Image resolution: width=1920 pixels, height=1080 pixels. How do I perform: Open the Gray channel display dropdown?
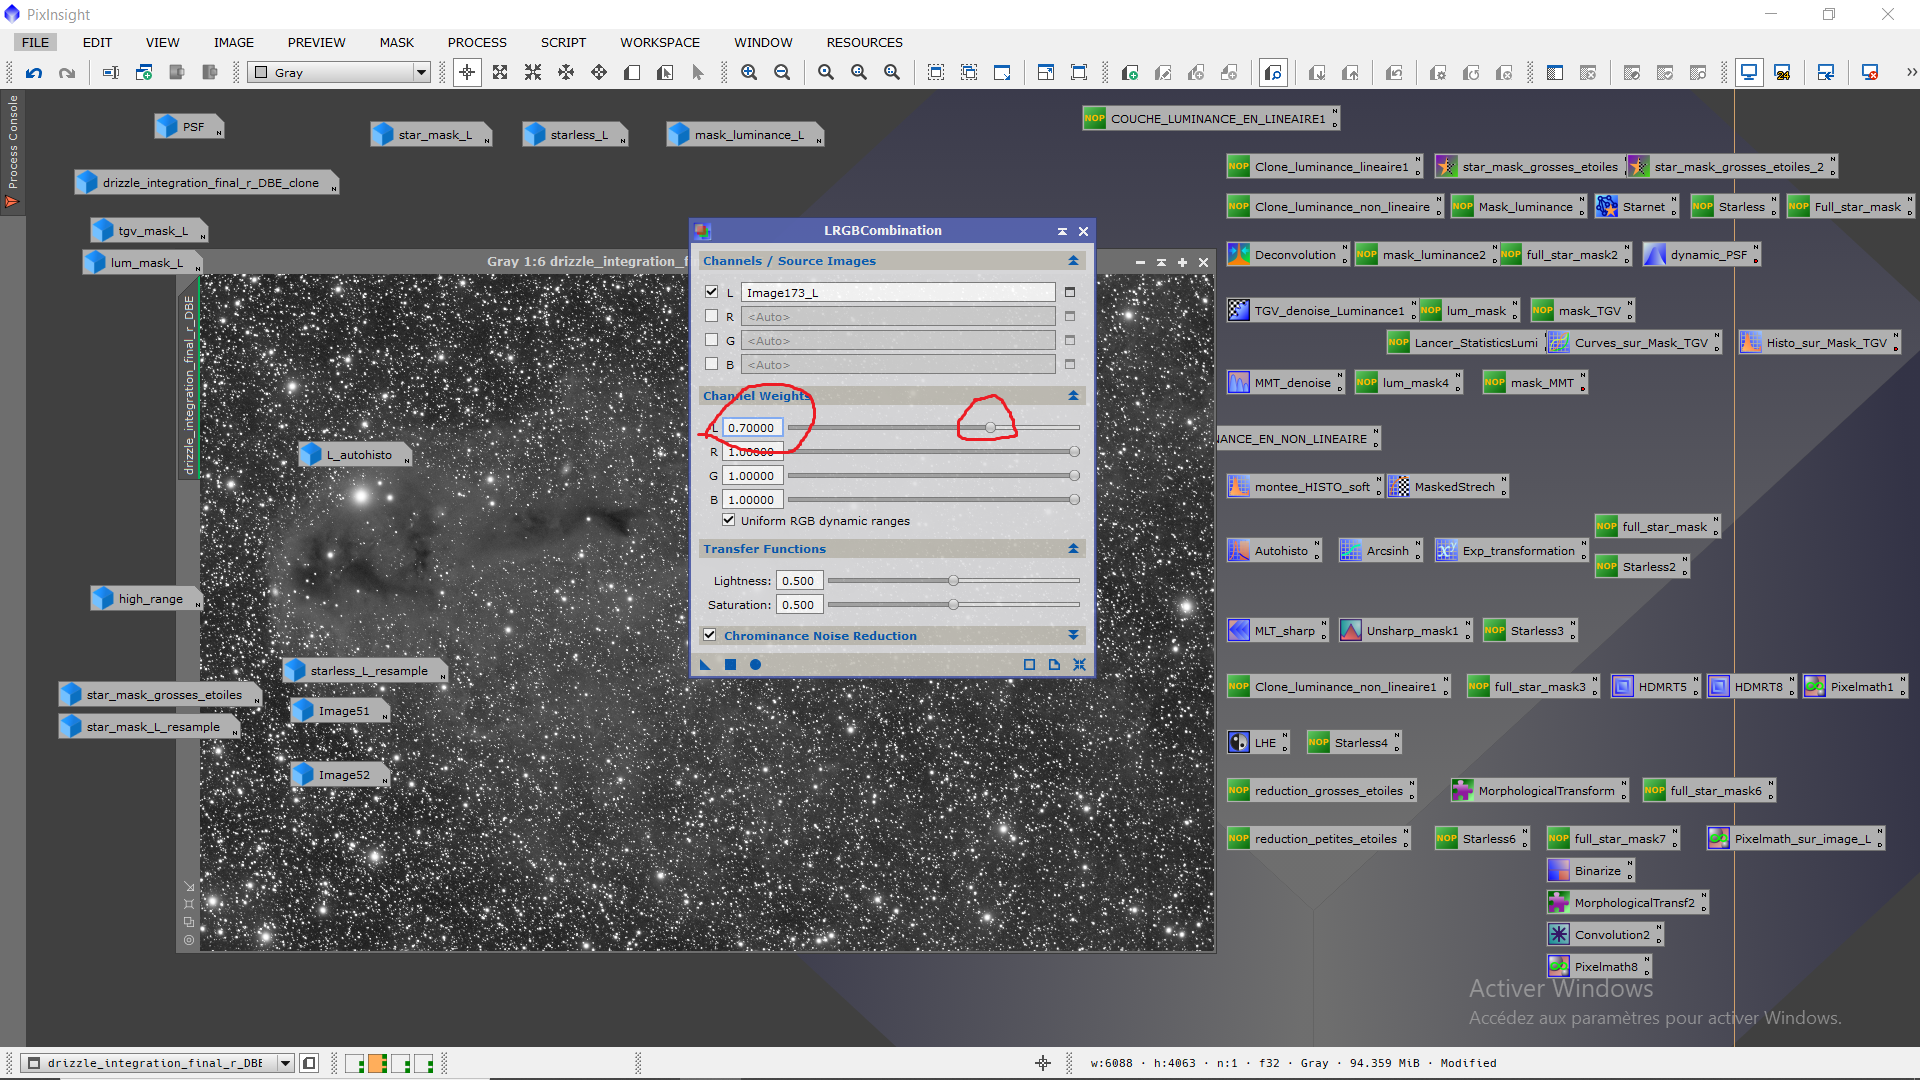(421, 72)
